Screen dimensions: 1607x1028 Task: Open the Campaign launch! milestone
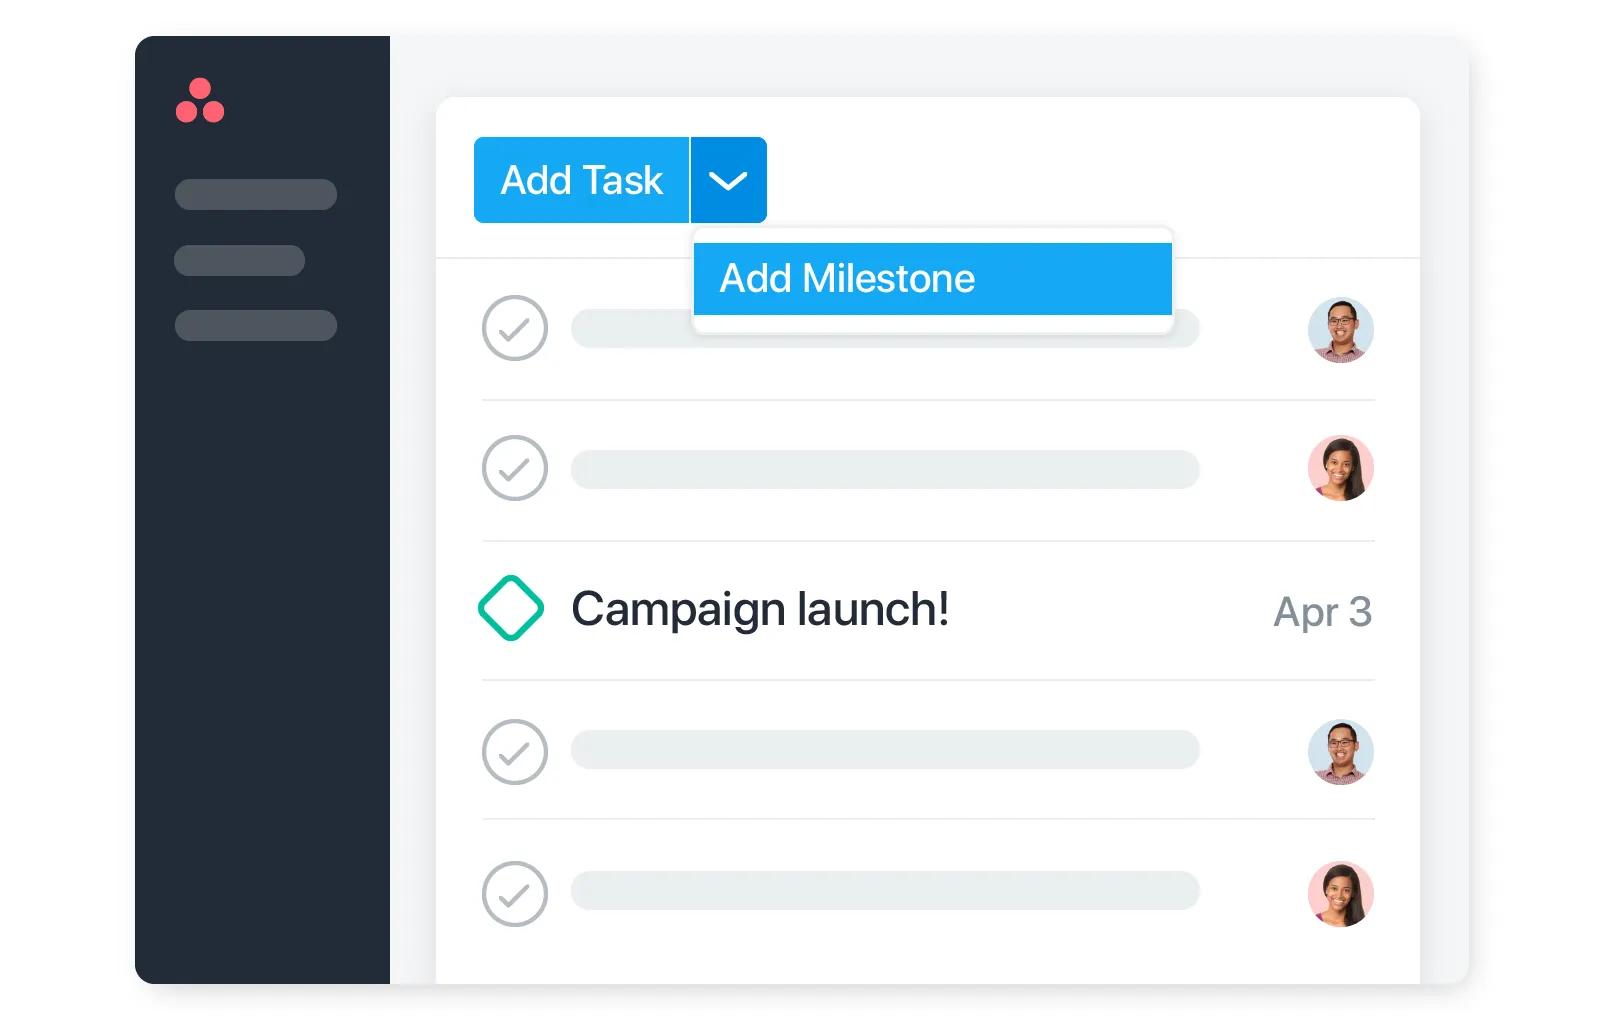(760, 609)
